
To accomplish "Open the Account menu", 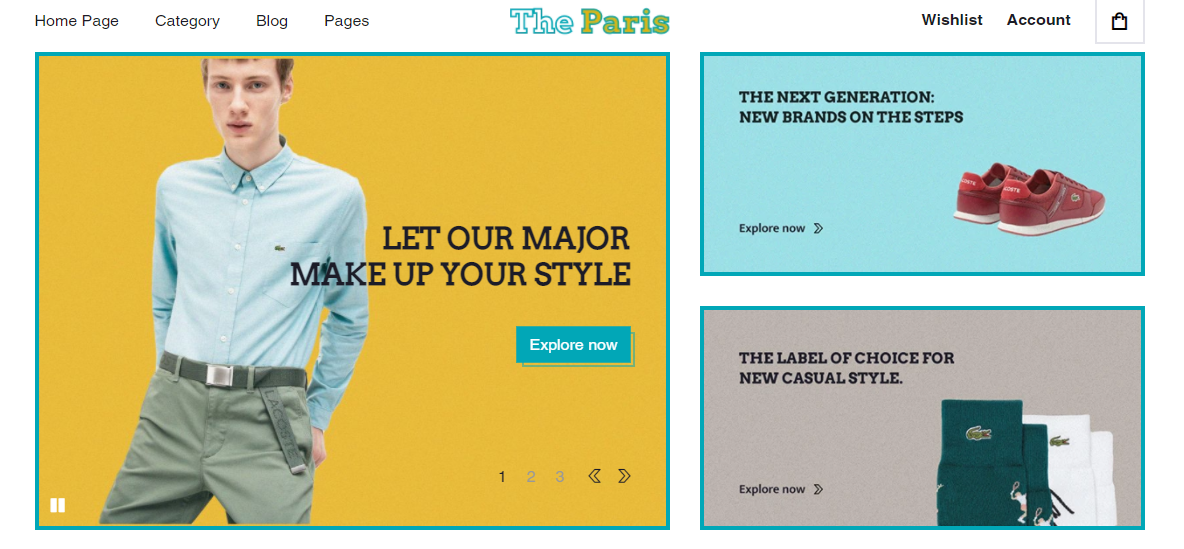I will (1038, 20).
